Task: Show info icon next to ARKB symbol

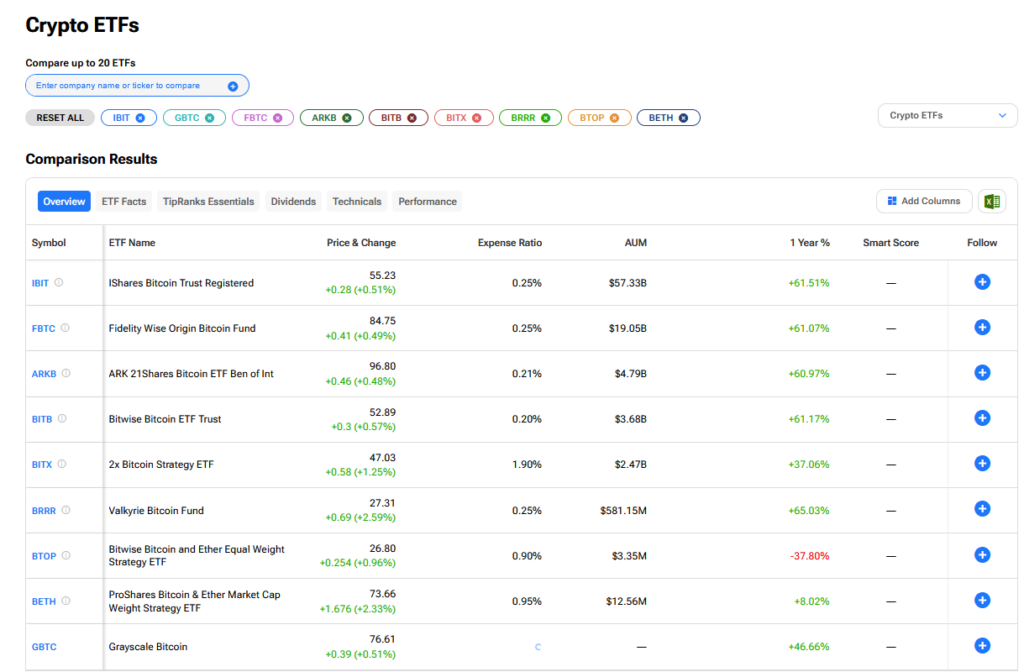Action: click(x=66, y=374)
